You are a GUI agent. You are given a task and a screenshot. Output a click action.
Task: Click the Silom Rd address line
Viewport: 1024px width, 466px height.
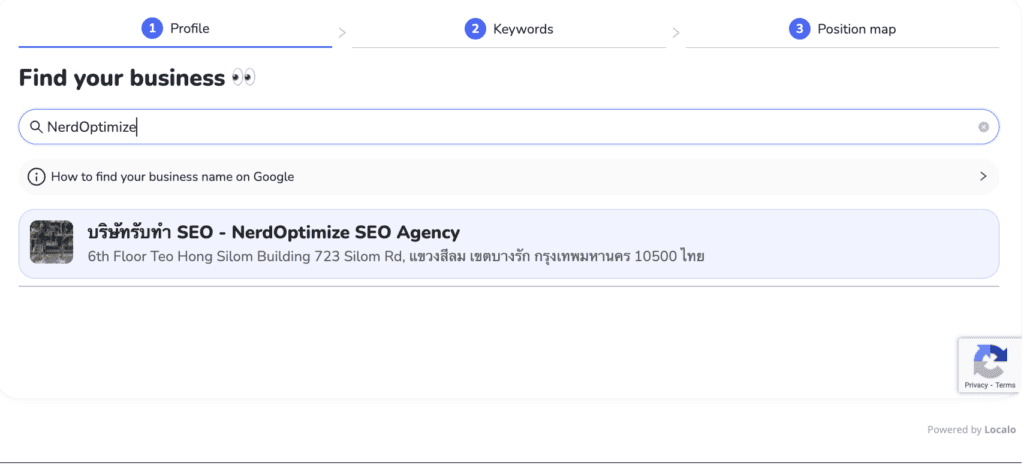click(x=396, y=257)
